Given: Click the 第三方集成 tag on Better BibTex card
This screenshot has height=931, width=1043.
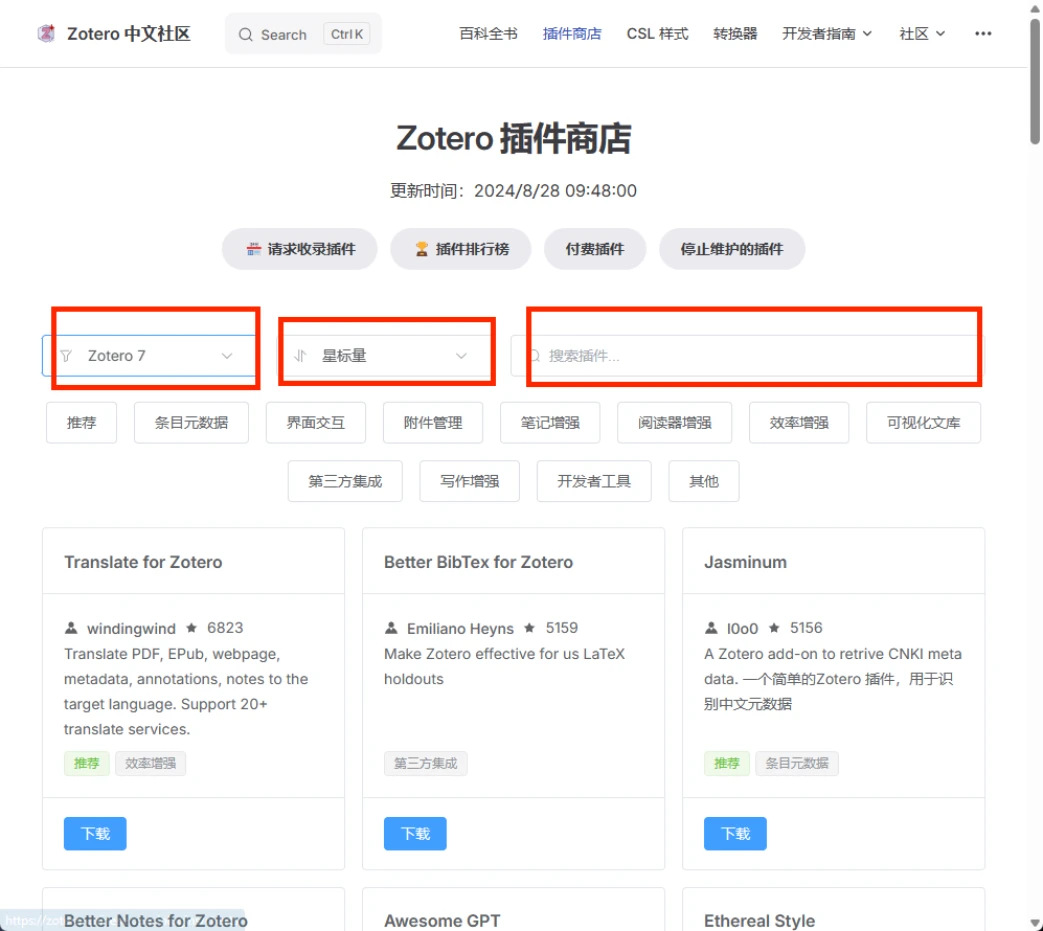Looking at the screenshot, I should 426,763.
